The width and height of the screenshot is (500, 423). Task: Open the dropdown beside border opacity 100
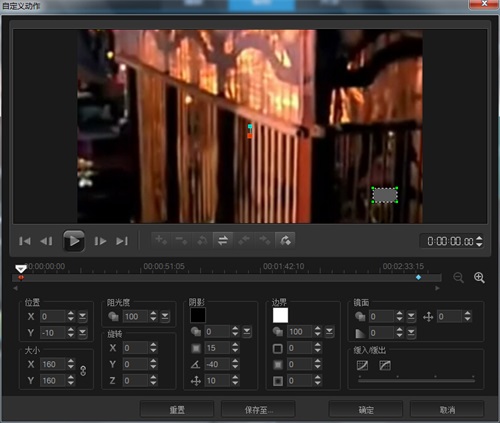click(329, 331)
